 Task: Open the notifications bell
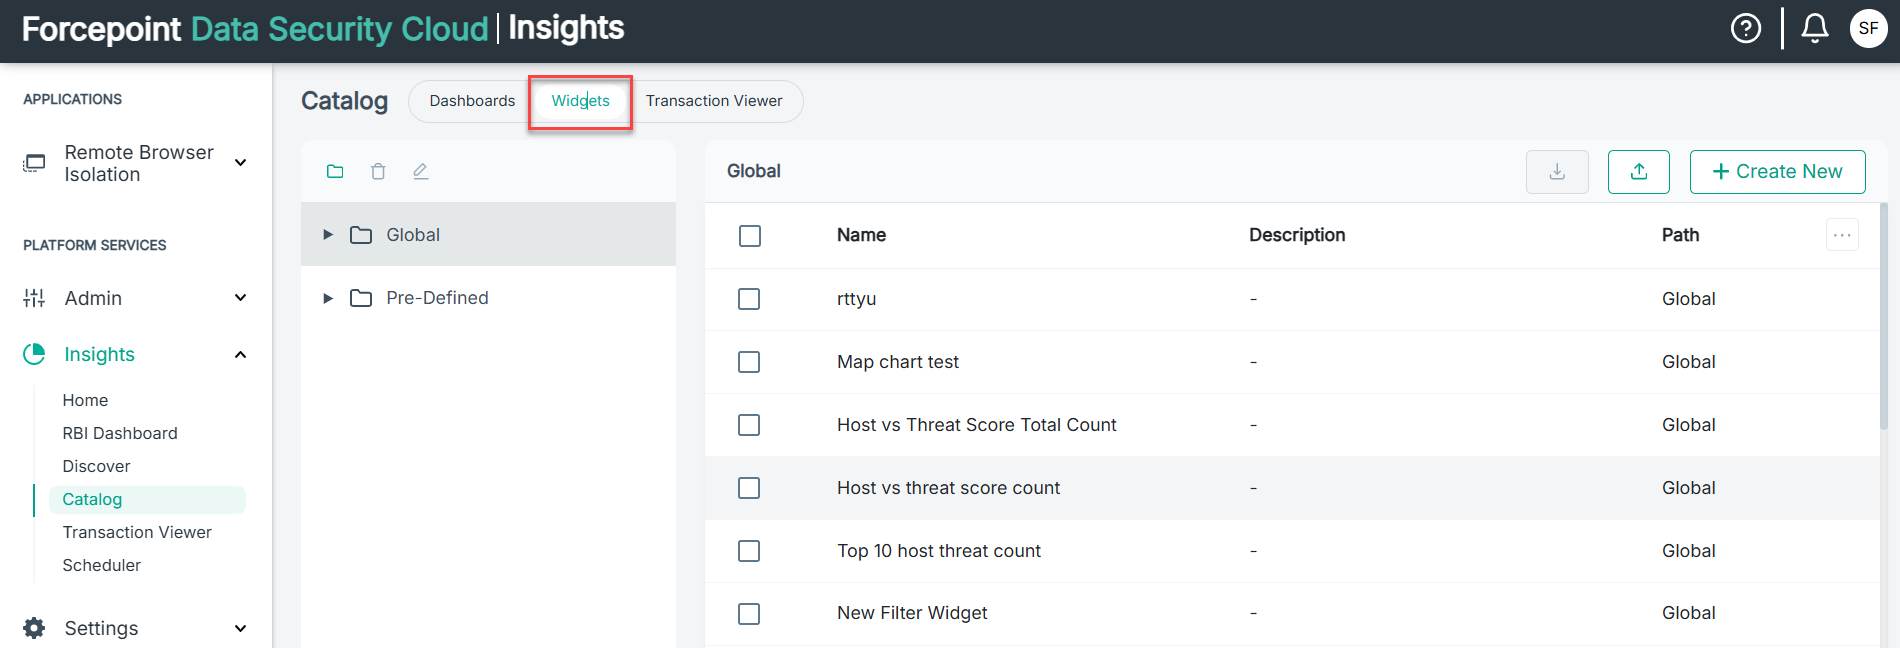[x=1815, y=28]
